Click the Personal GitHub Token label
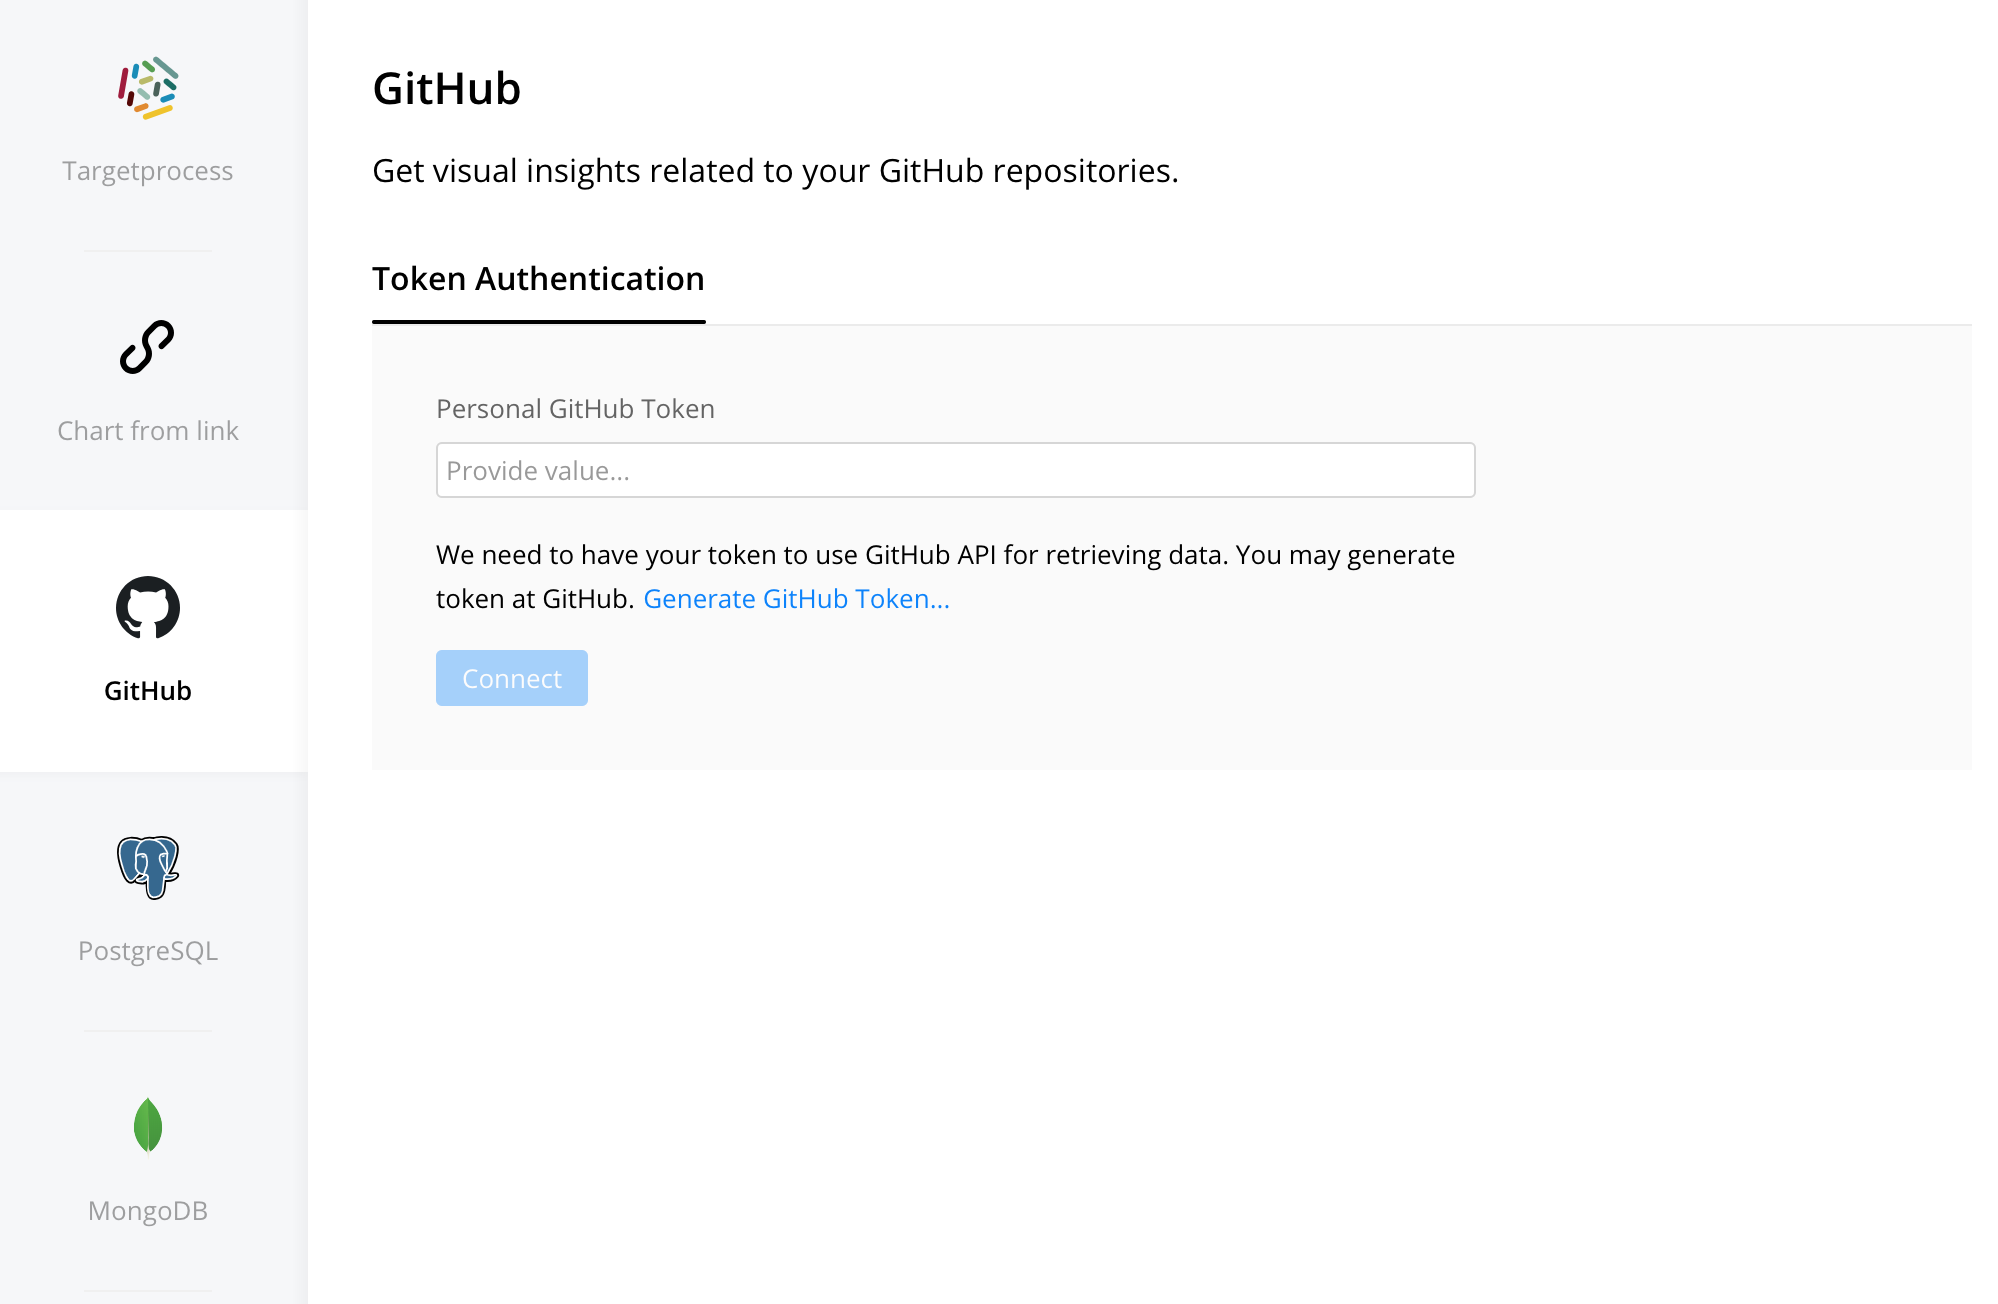The width and height of the screenshot is (1998, 1304). tap(575, 408)
